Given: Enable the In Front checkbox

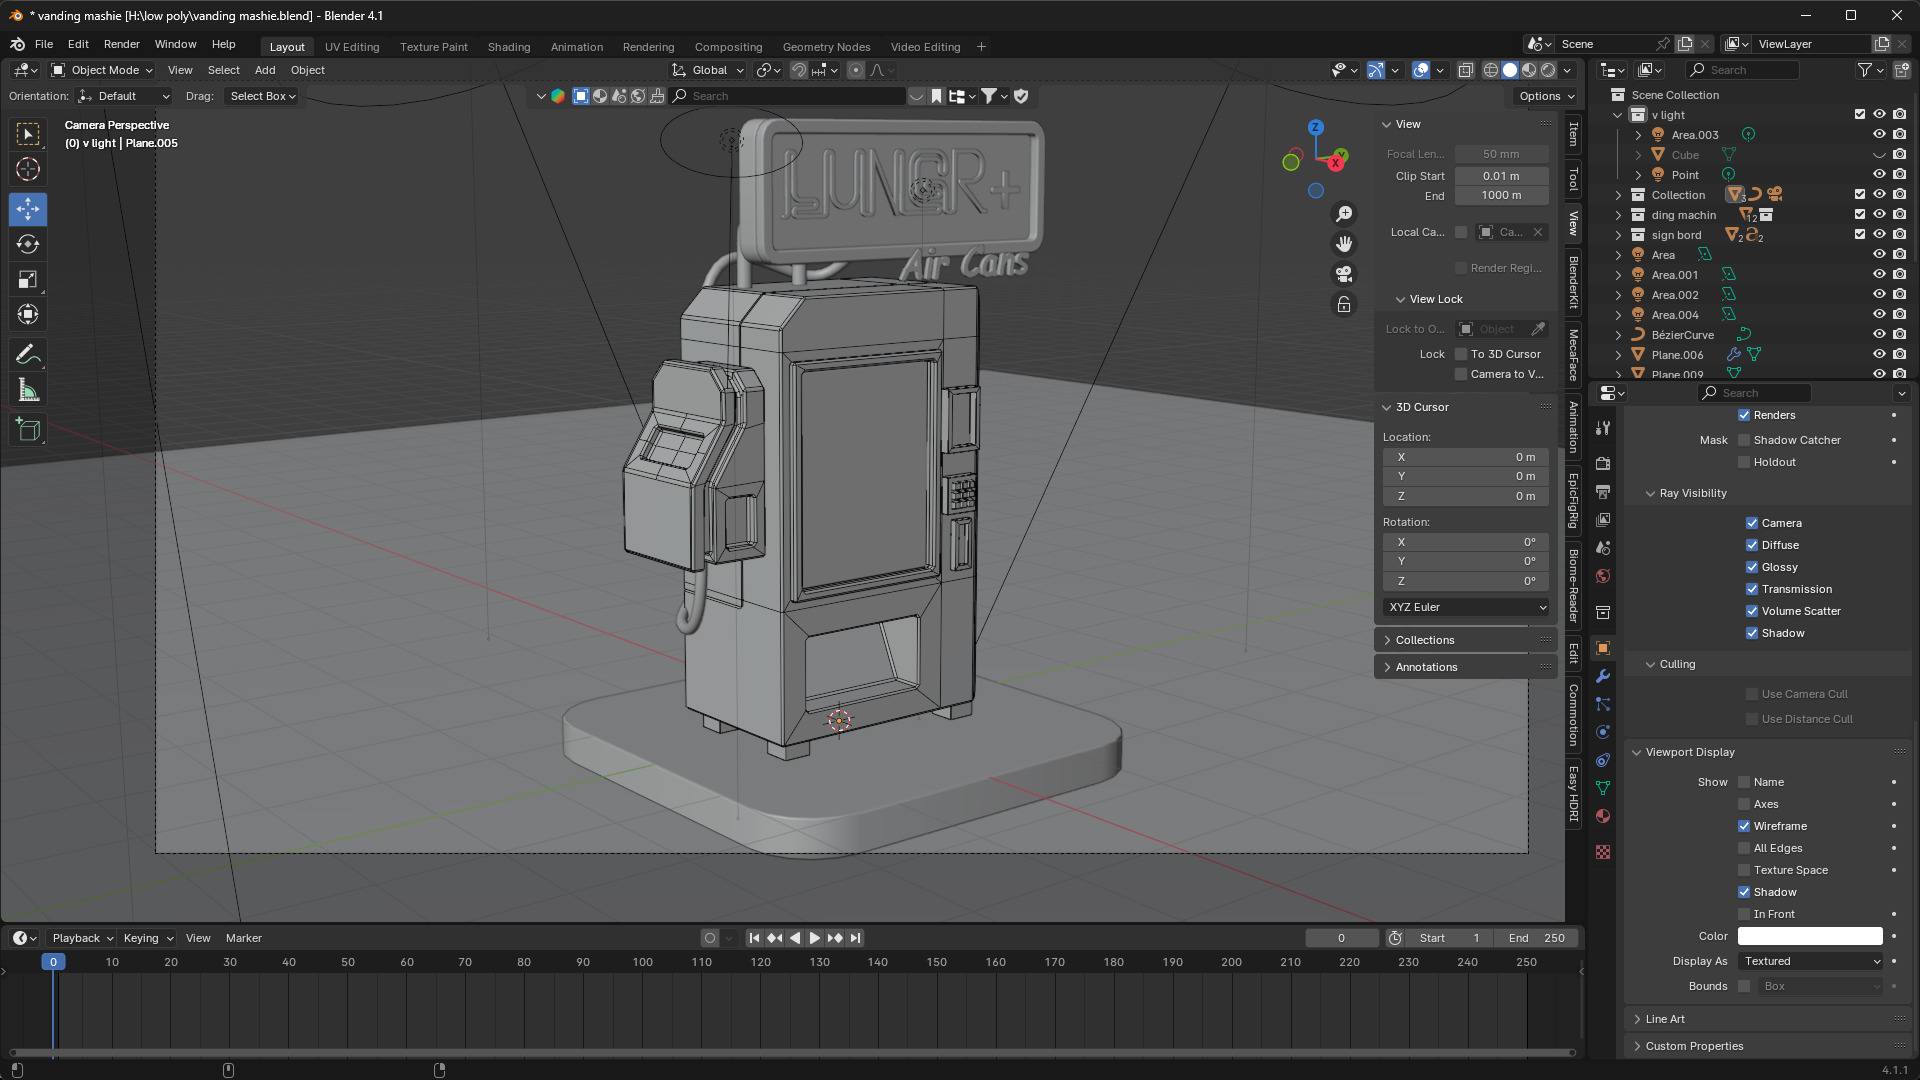Looking at the screenshot, I should [x=1744, y=914].
